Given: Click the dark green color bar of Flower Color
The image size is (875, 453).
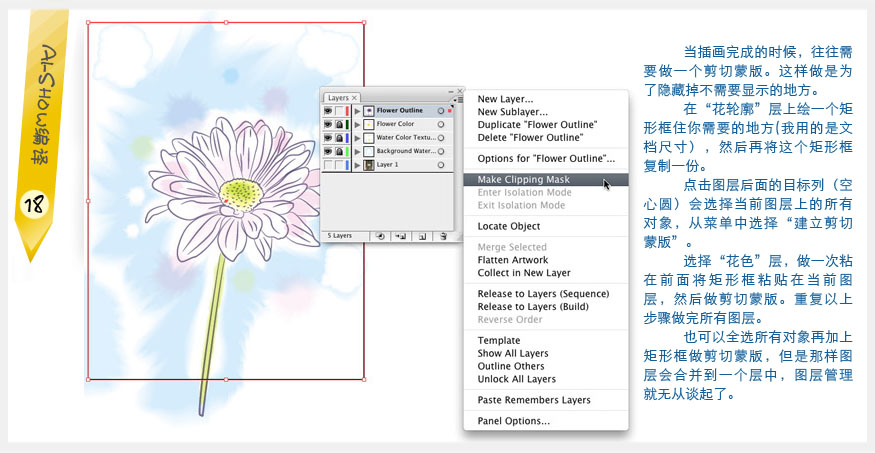Looking at the screenshot, I should coord(348,124).
